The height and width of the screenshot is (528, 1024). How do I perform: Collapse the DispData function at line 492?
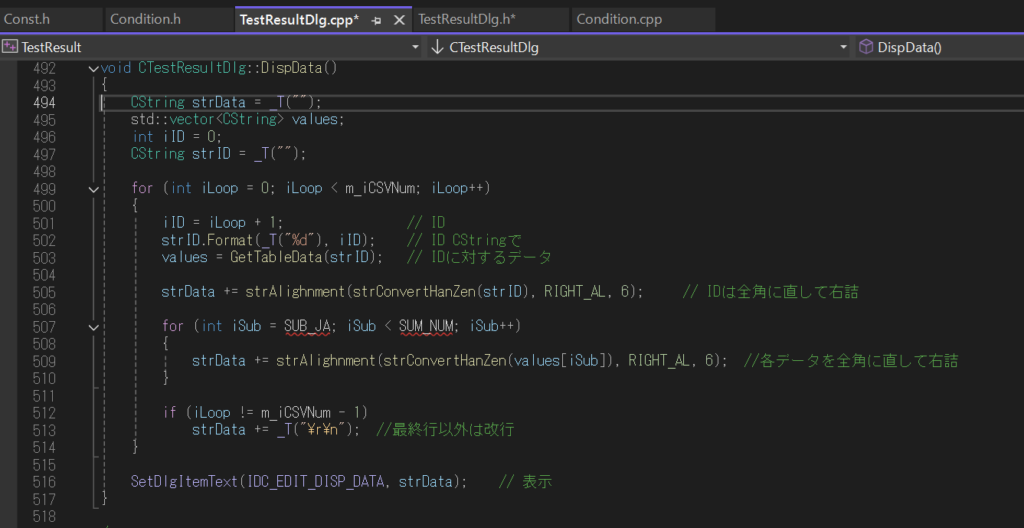click(94, 69)
